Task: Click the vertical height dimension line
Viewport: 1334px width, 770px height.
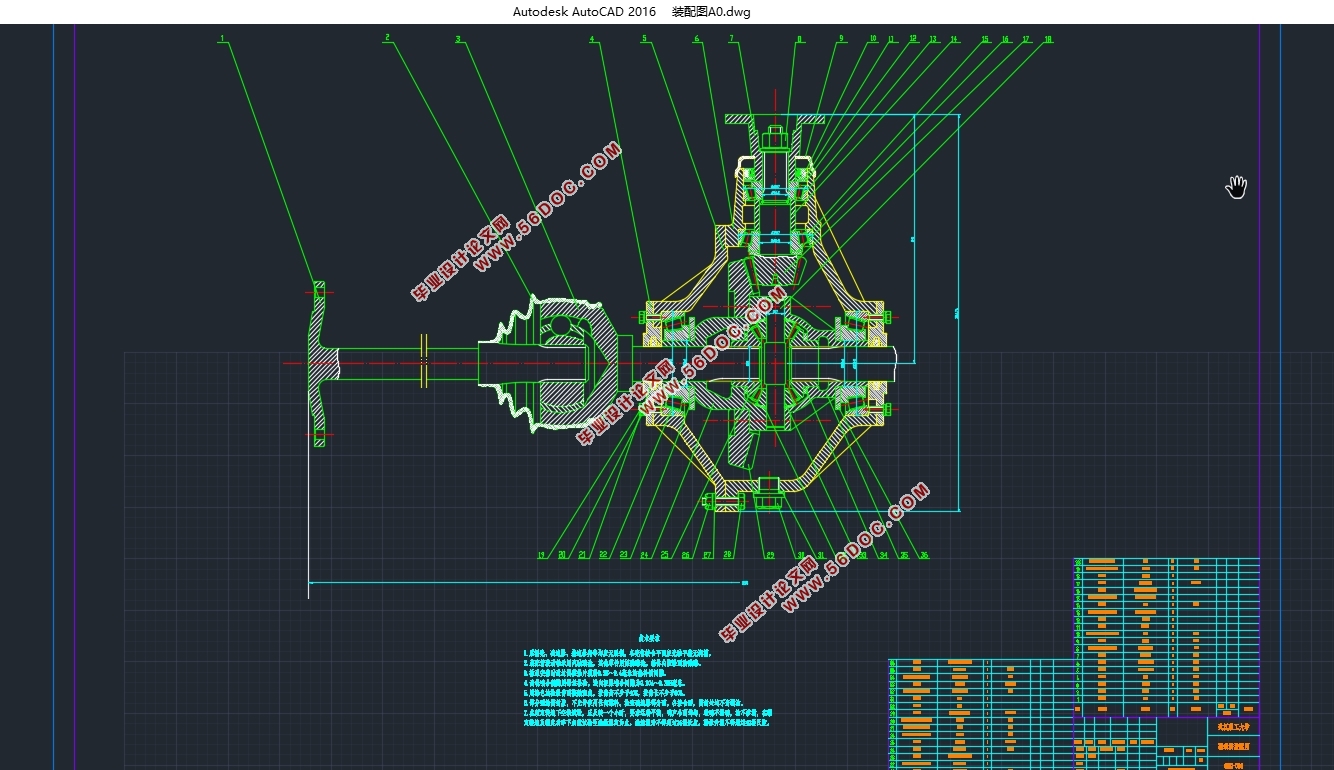Action: pyautogui.click(x=959, y=312)
